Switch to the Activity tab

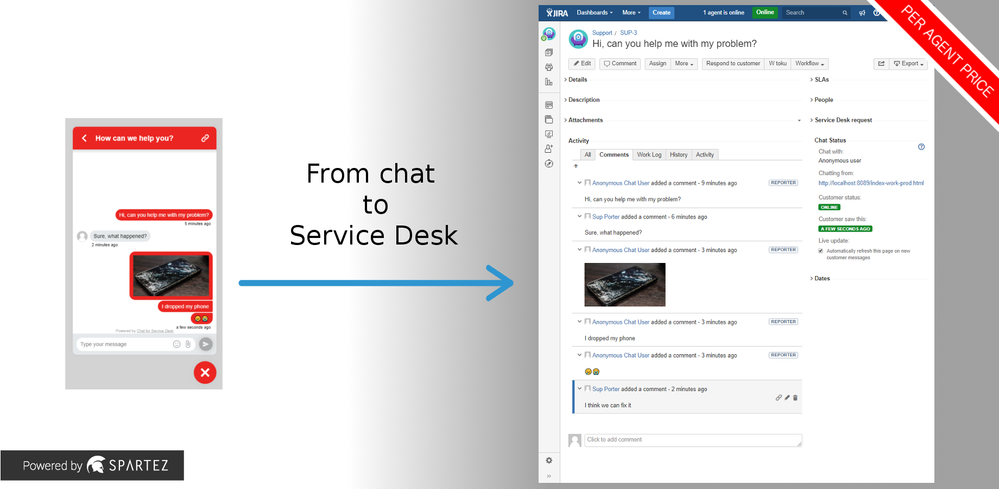click(705, 155)
